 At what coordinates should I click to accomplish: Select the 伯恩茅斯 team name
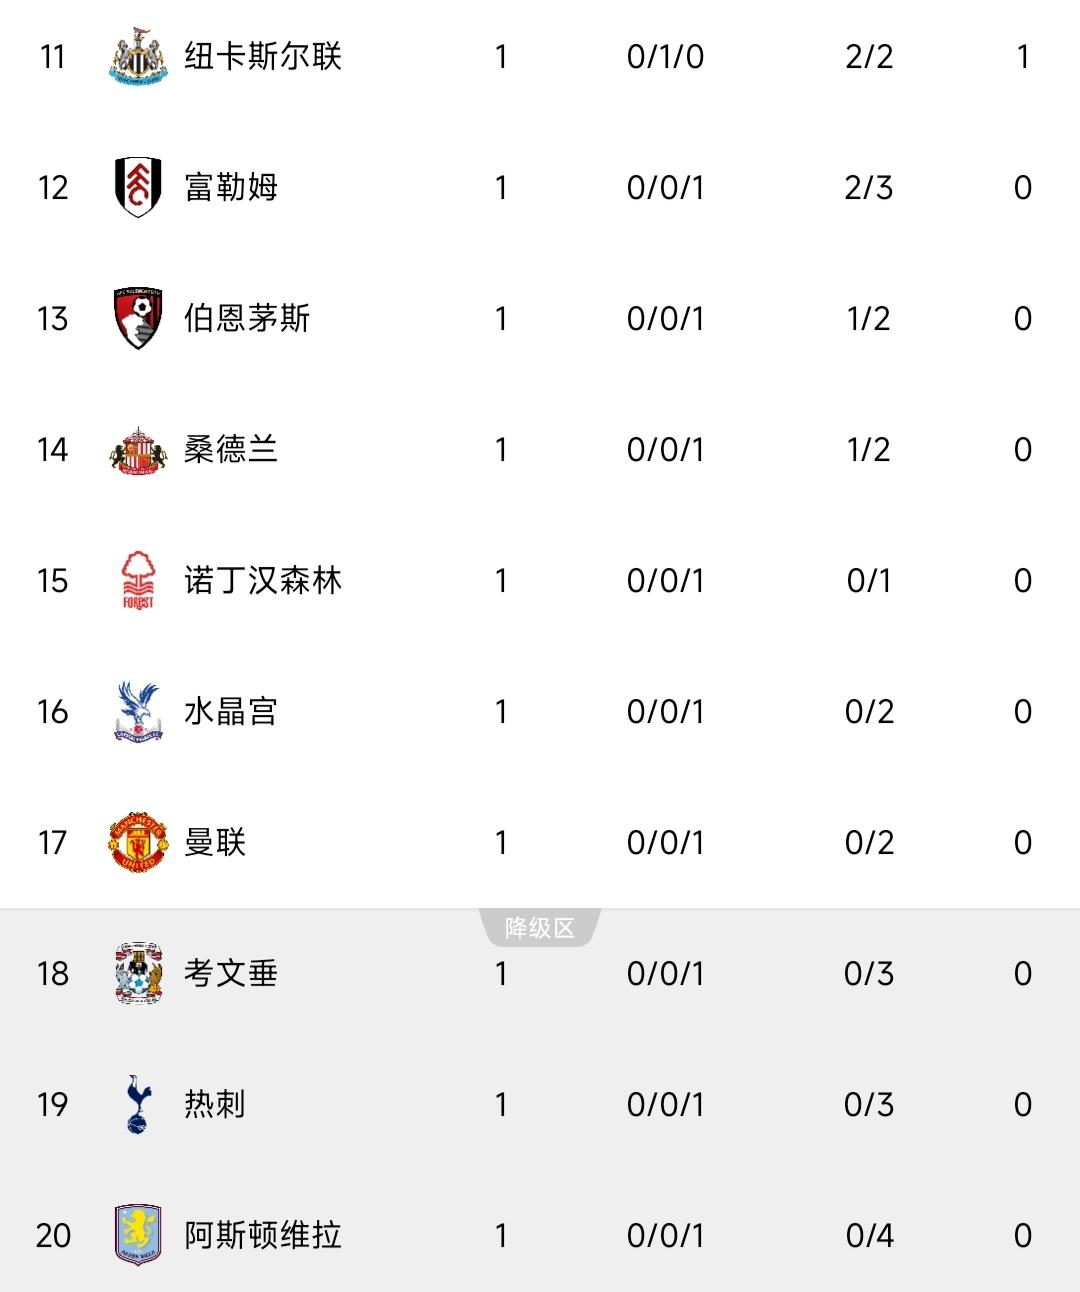247,318
